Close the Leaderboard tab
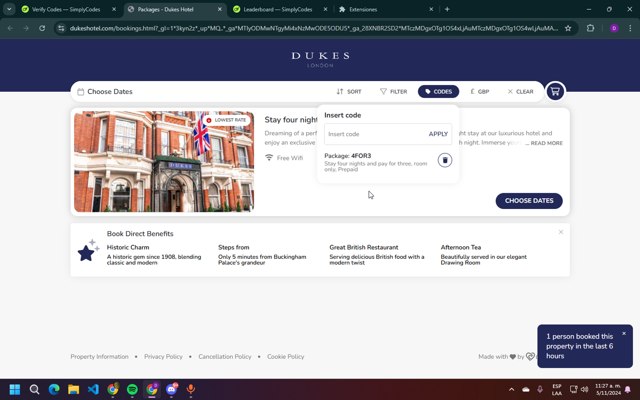 (x=325, y=9)
